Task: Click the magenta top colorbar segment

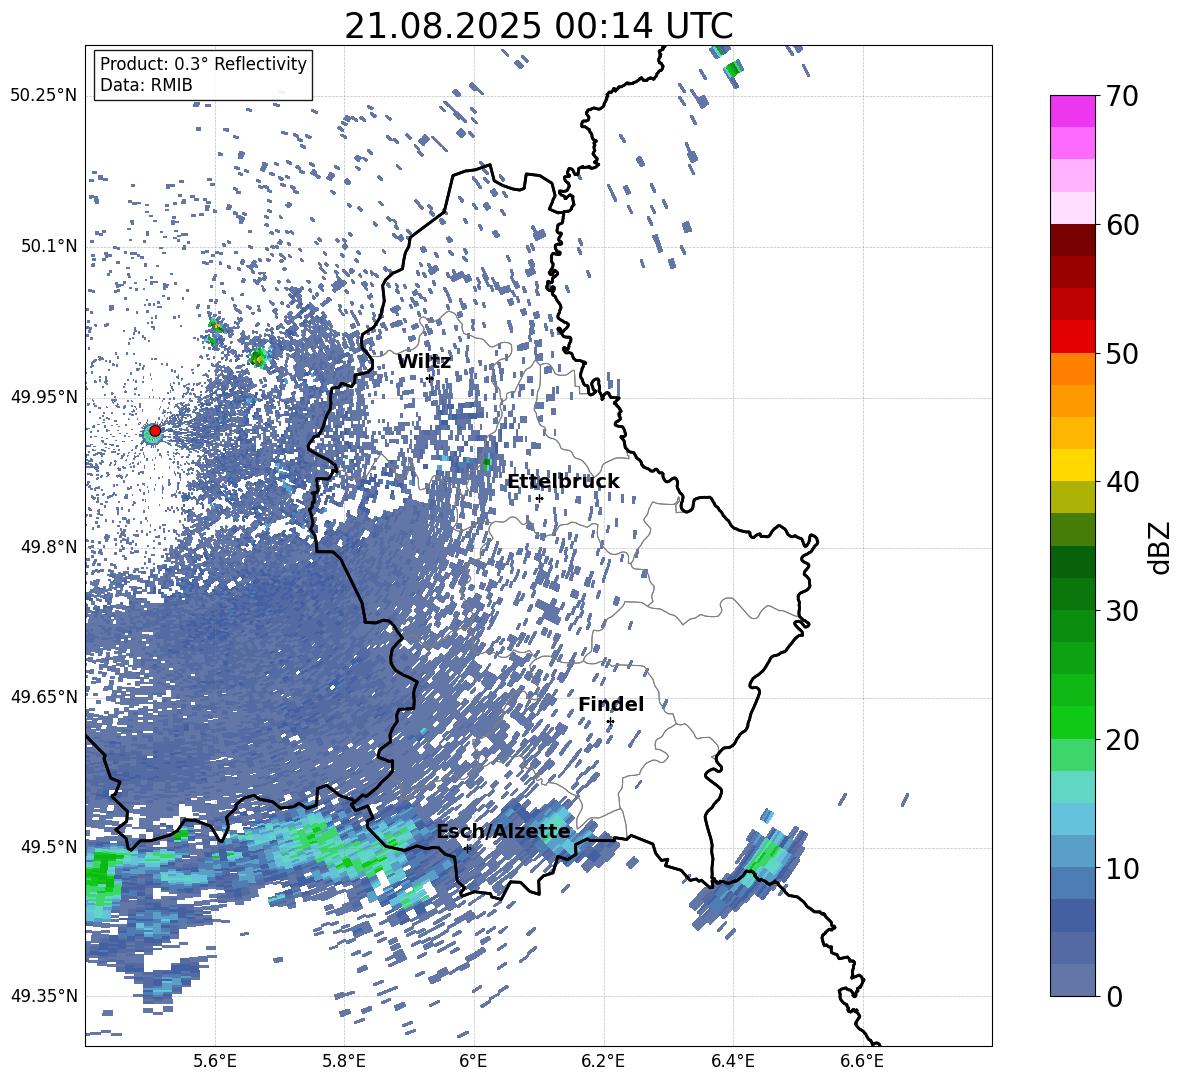Action: (1072, 111)
